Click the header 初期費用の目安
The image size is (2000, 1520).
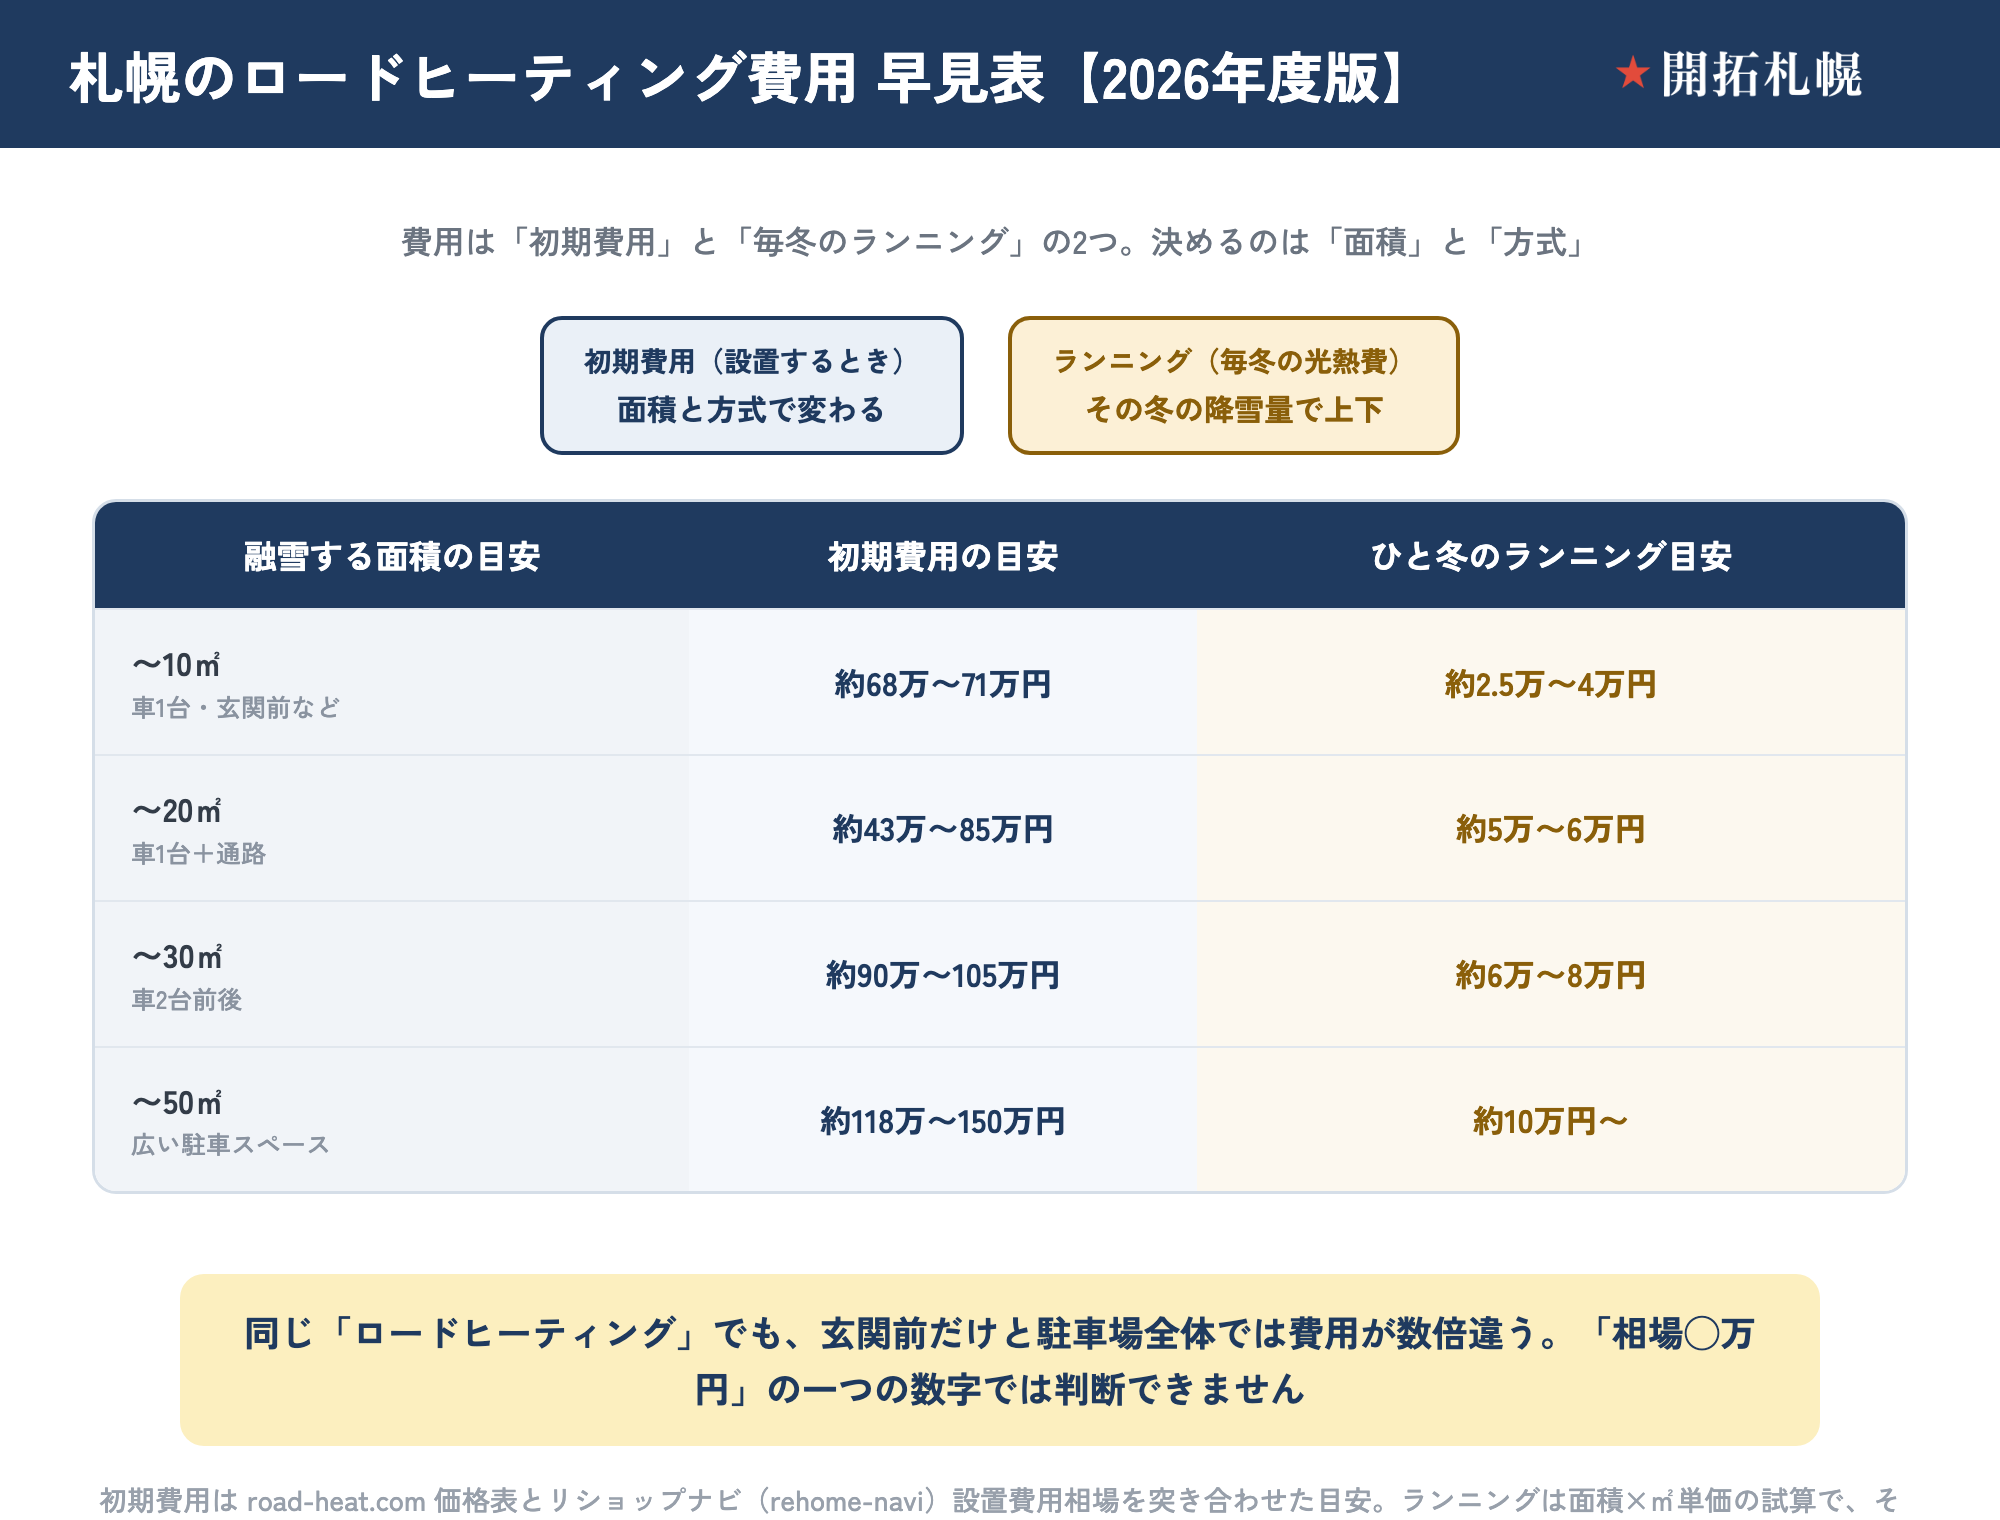click(943, 556)
